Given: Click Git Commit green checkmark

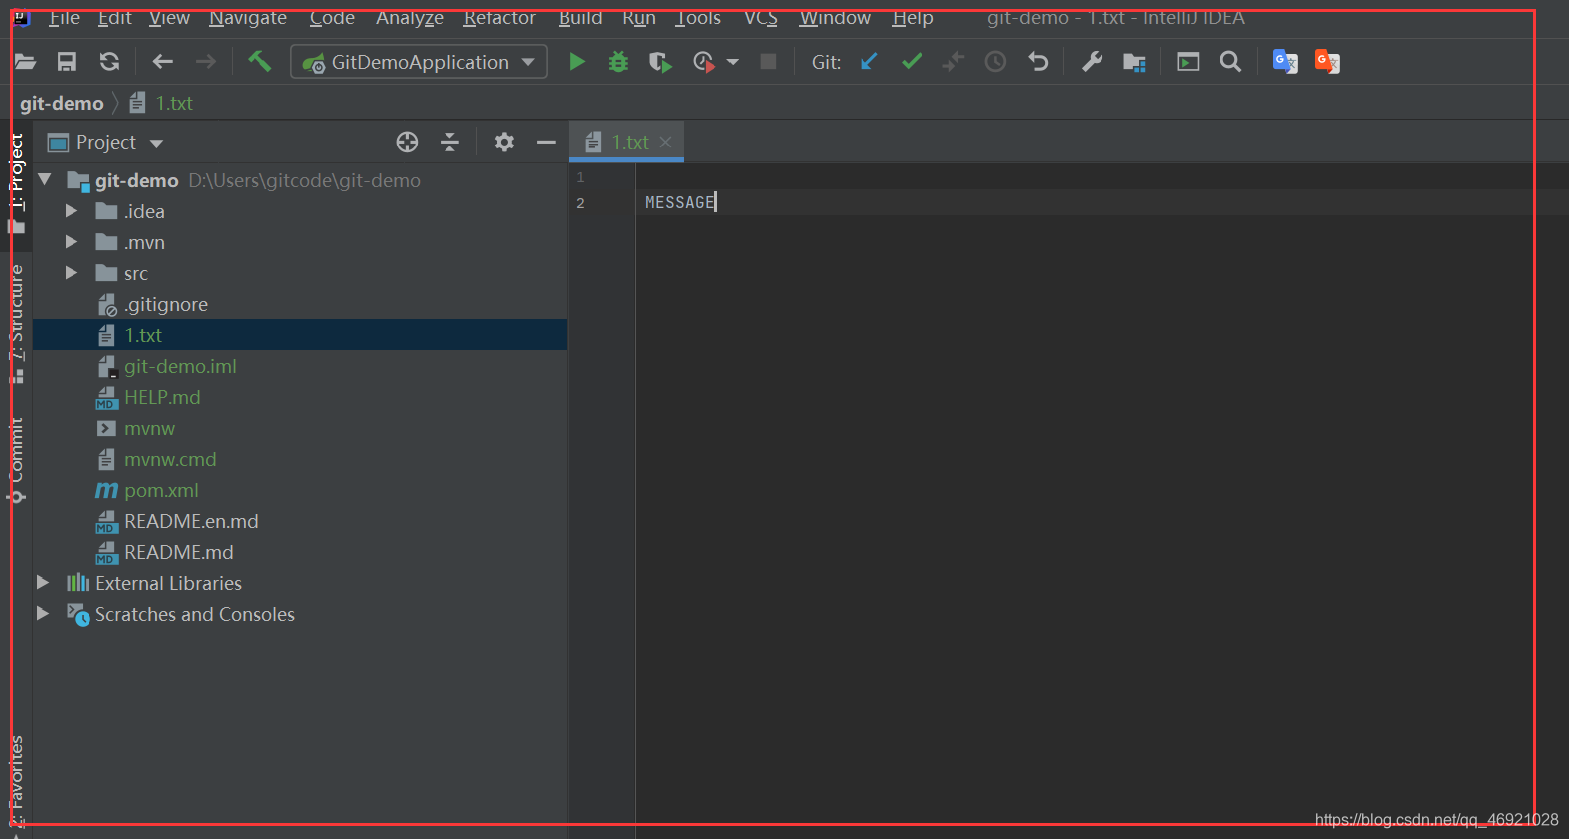Looking at the screenshot, I should pyautogui.click(x=912, y=62).
